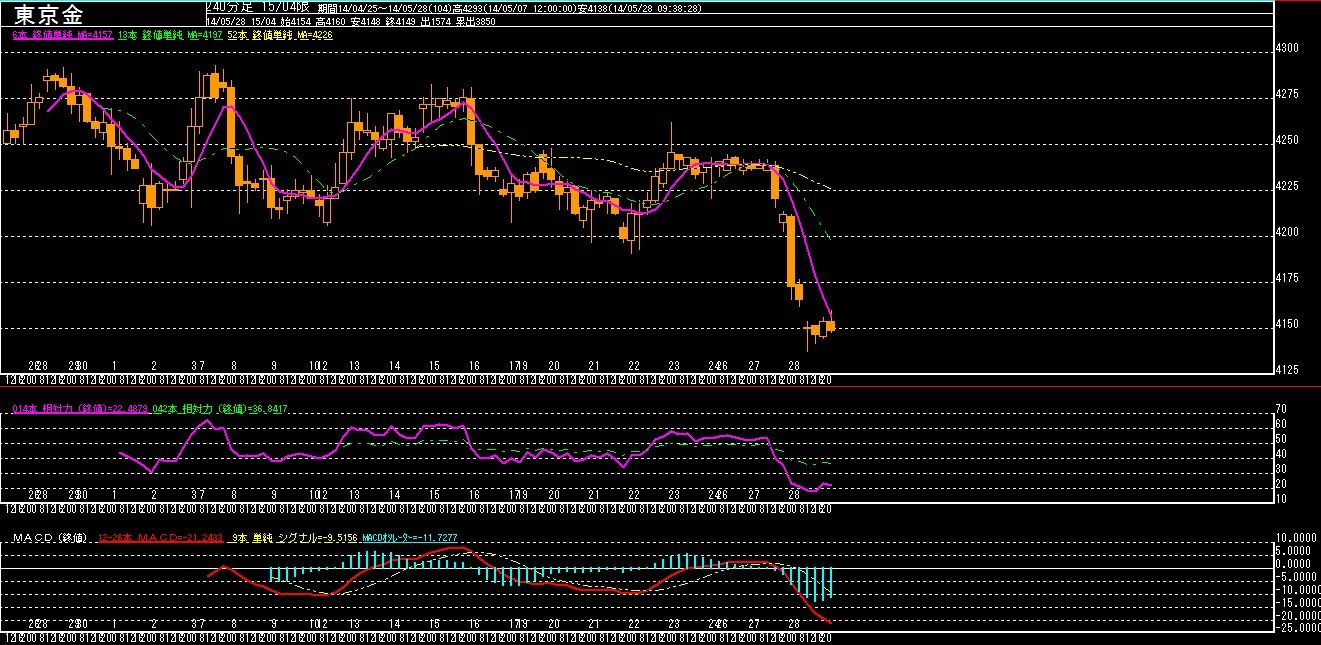Image resolution: width=1321 pixels, height=645 pixels.
Task: Select the 6本 終値単純 MA=4157 legend
Action: pos(62,35)
